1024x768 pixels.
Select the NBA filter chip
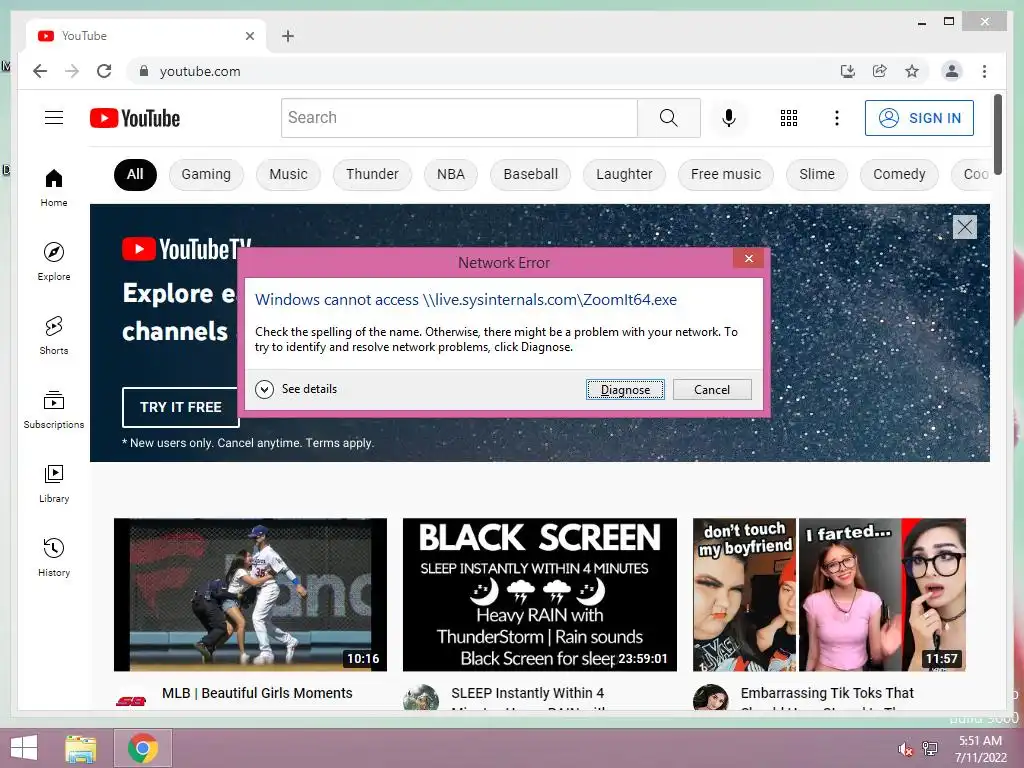point(451,174)
